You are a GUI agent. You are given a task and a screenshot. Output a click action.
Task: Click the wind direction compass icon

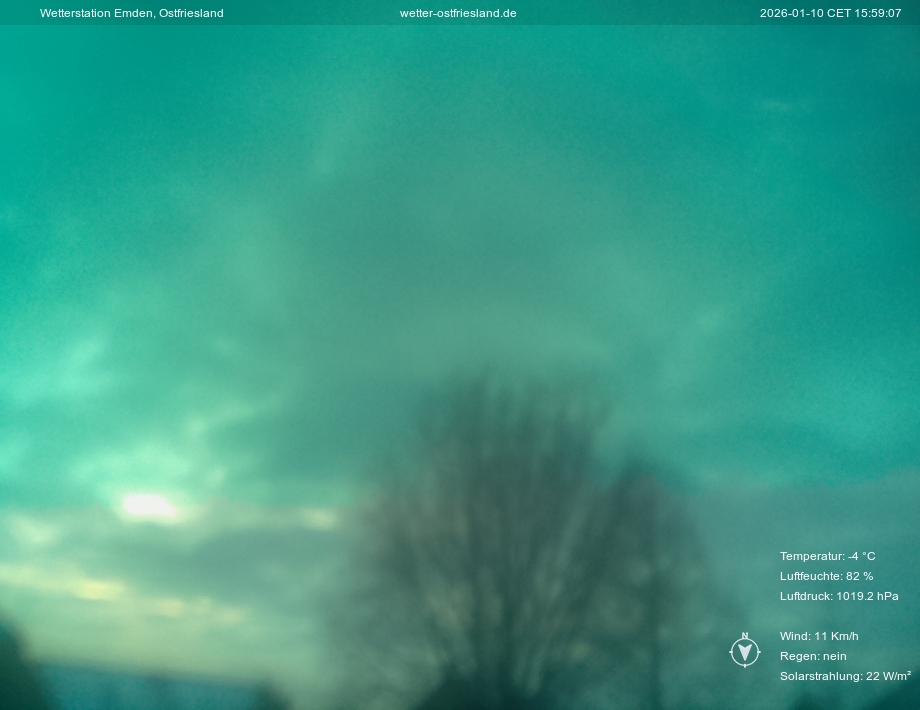pos(745,653)
